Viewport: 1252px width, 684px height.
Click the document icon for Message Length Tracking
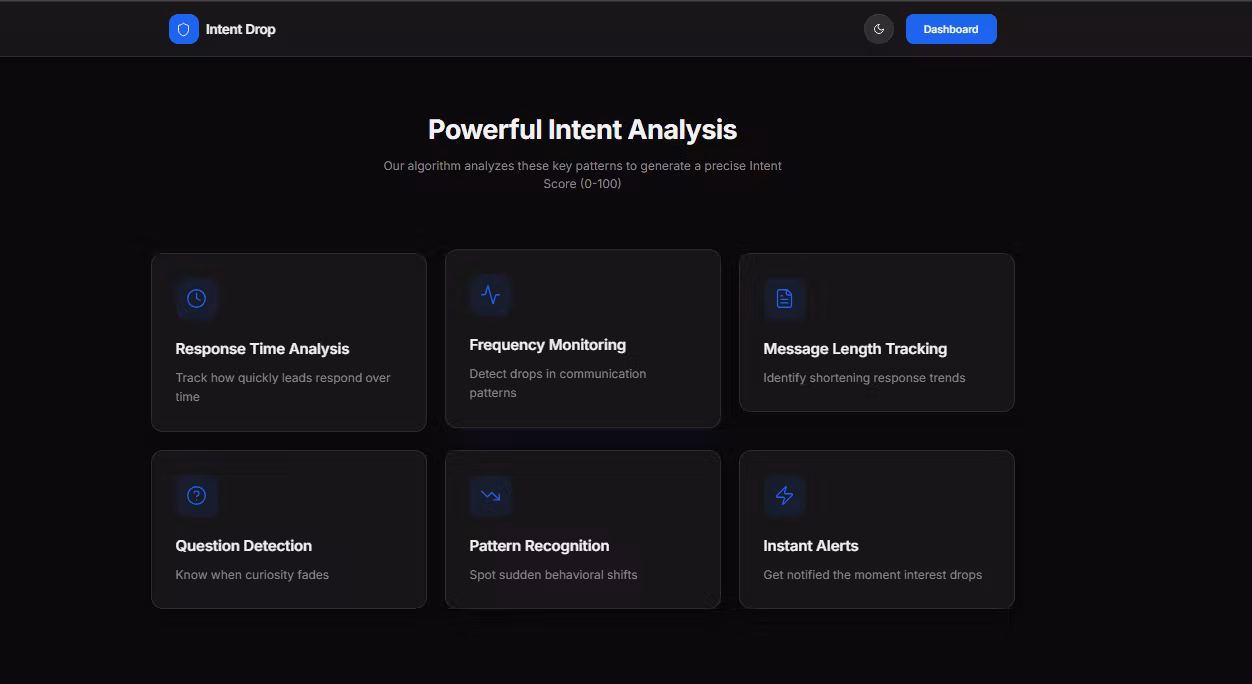click(x=784, y=298)
